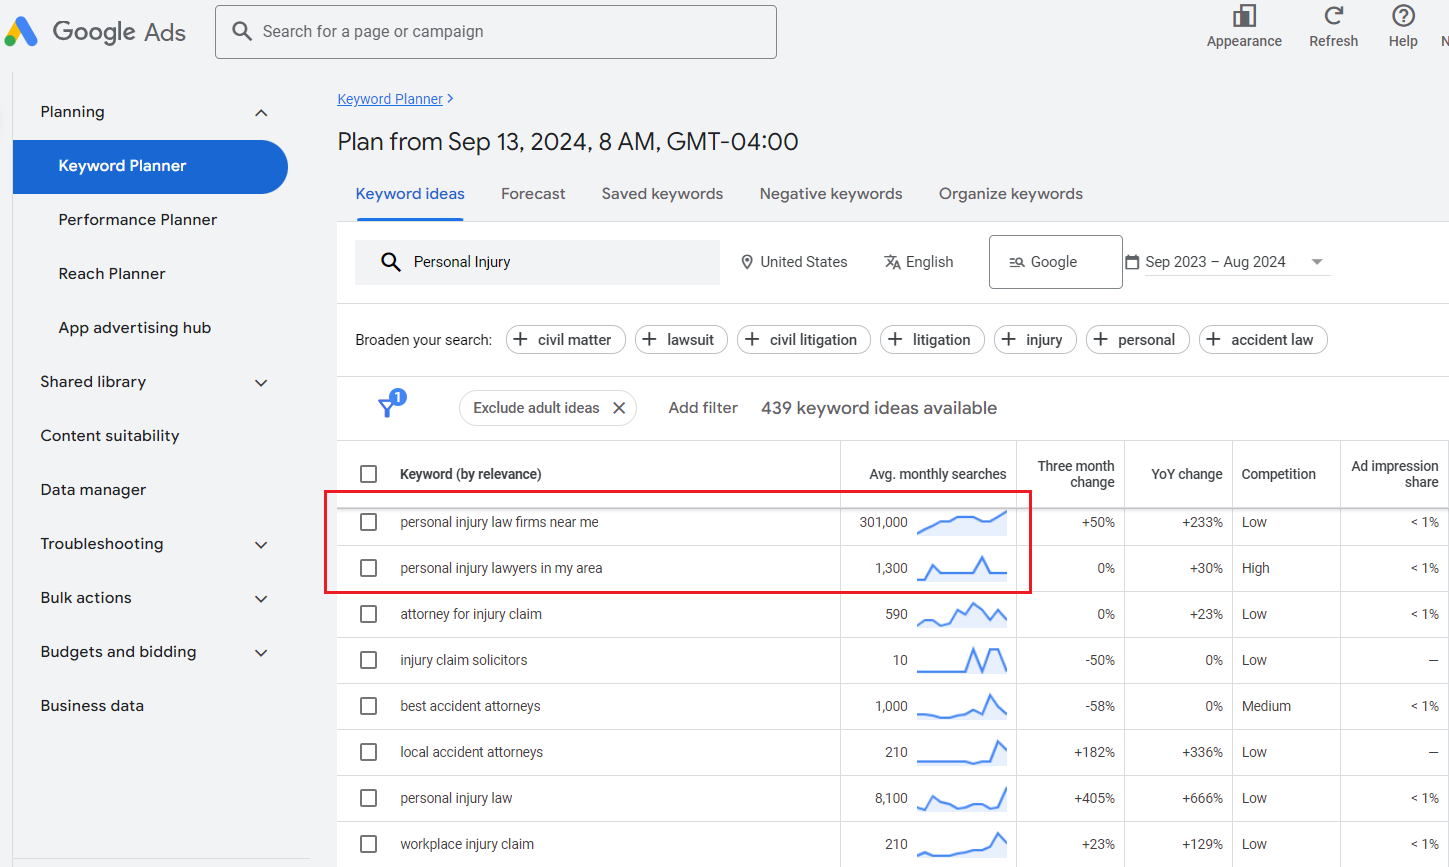Viewport: 1449px width, 867px height.
Task: Click the location pin icon for United States
Action: tap(747, 261)
